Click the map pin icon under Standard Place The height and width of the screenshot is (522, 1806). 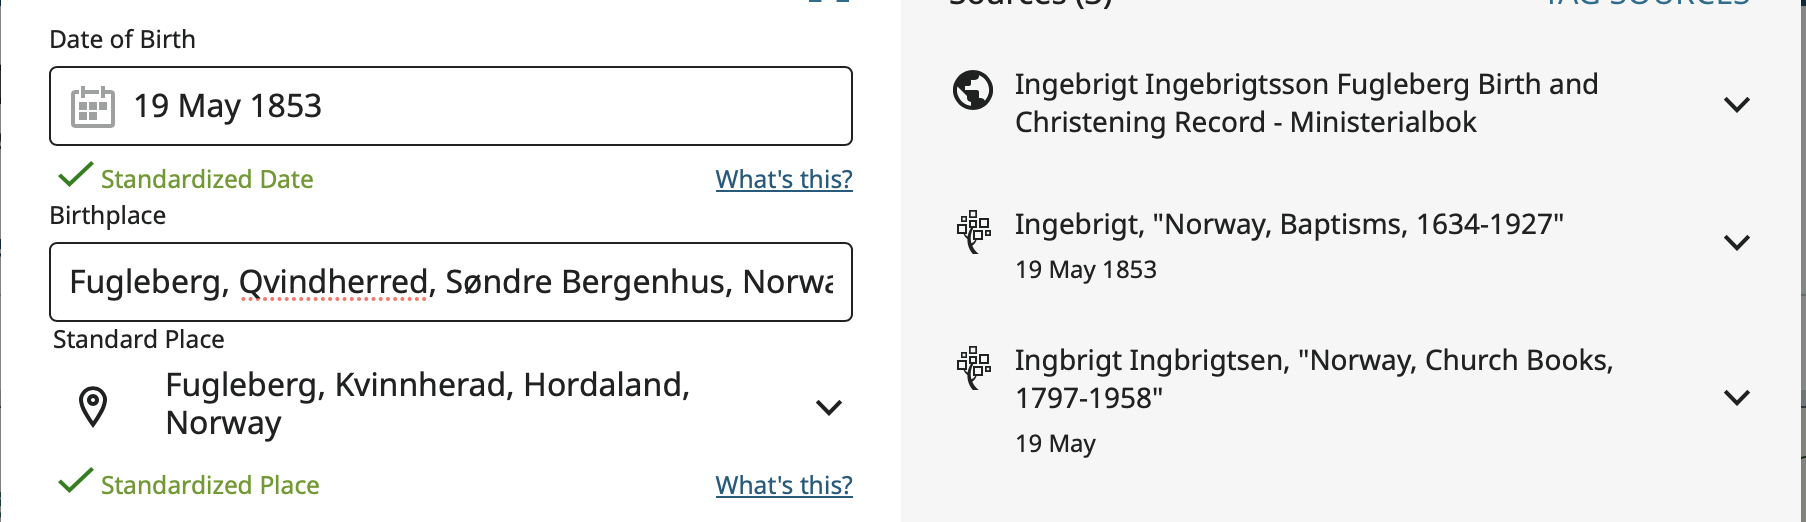[93, 406]
